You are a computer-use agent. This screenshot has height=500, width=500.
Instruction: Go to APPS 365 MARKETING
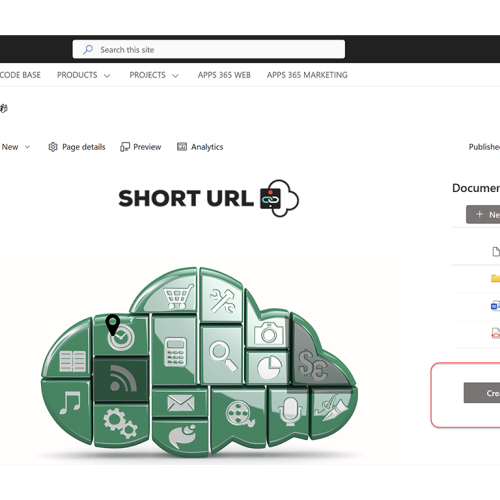coord(307,75)
